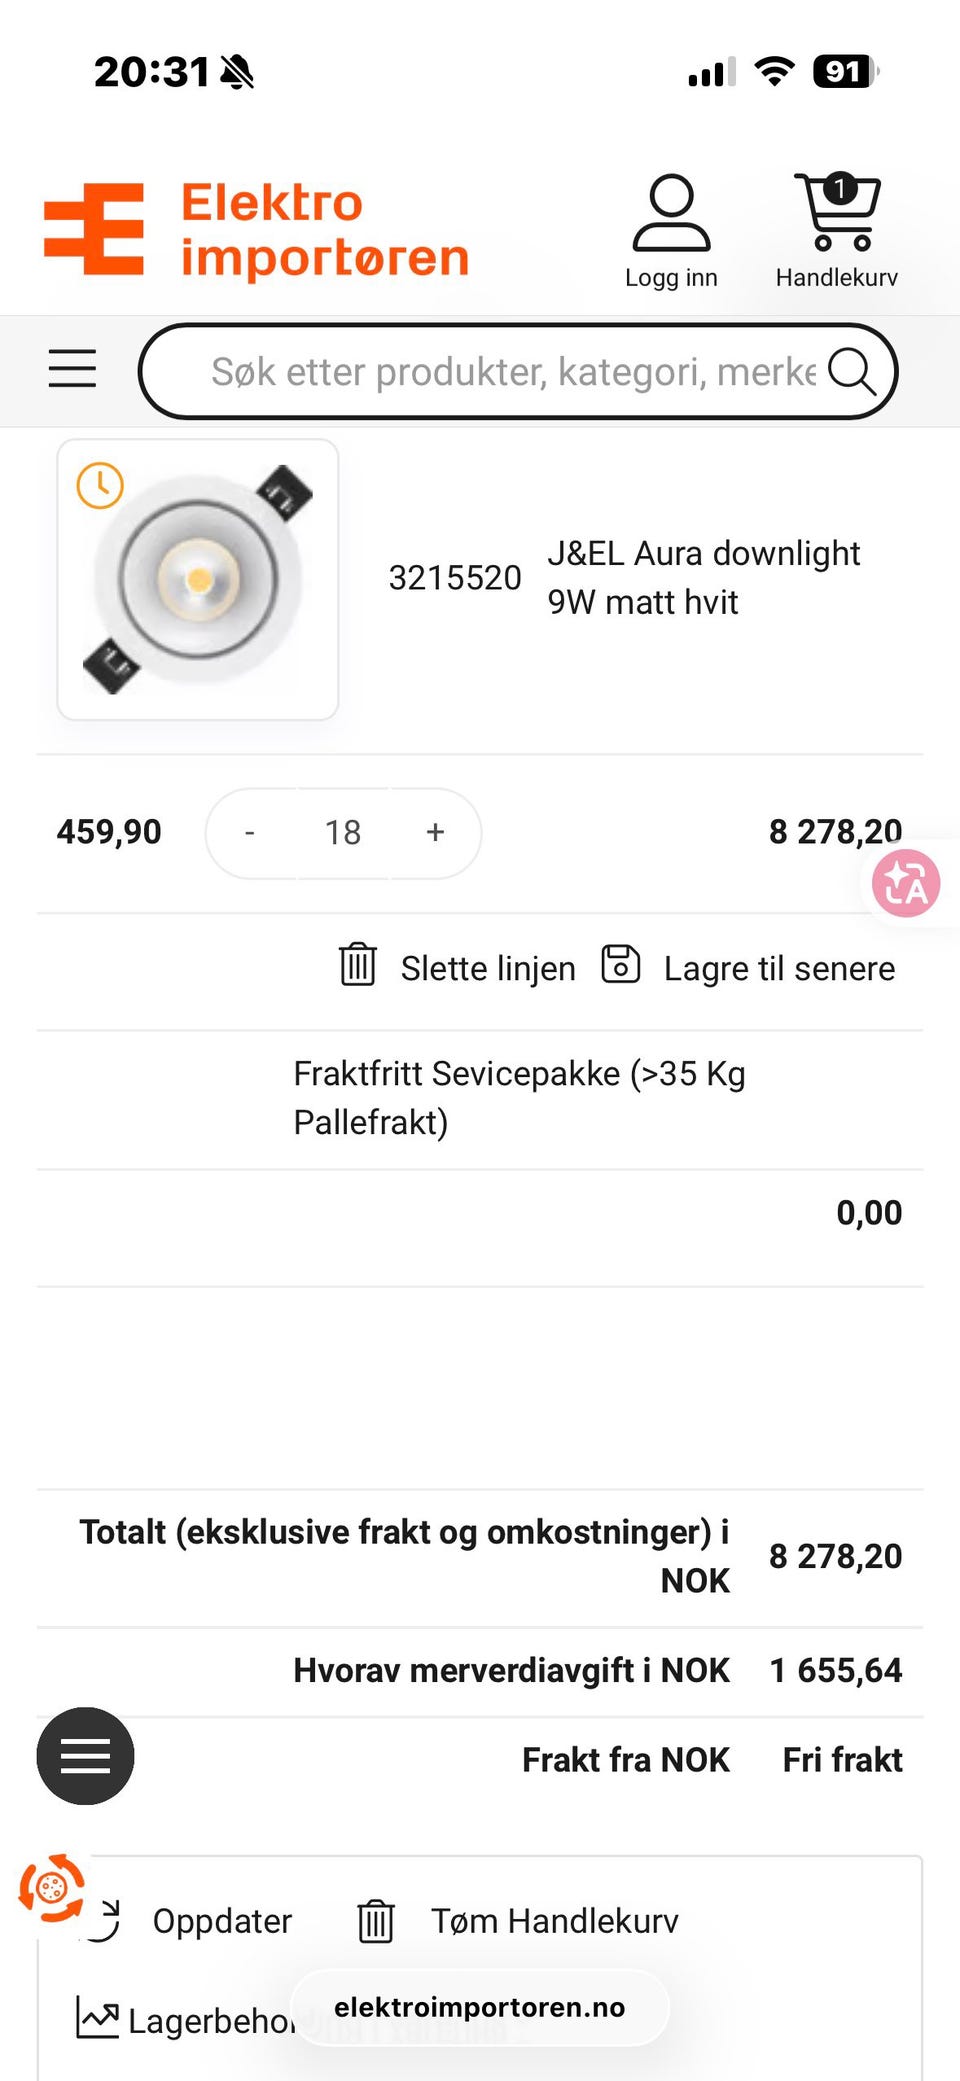Decrease quantity with the minus button
This screenshot has width=960, height=2081.
click(x=250, y=832)
